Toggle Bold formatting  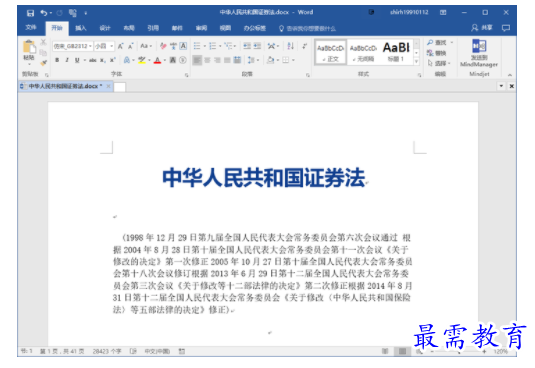click(x=57, y=60)
